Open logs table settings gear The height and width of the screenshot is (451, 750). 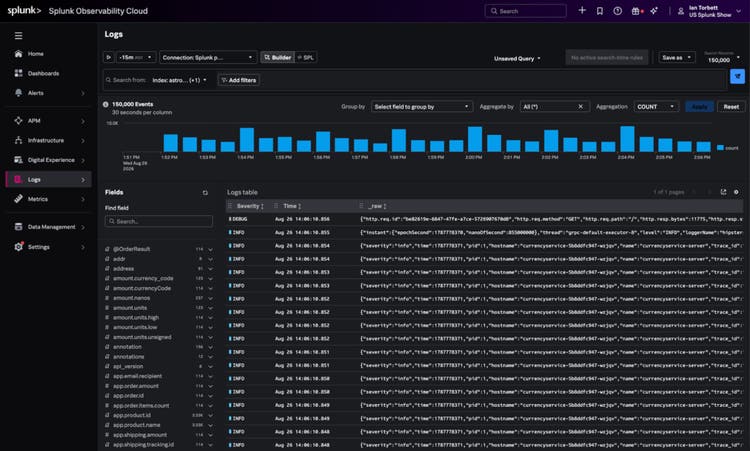pyautogui.click(x=736, y=192)
